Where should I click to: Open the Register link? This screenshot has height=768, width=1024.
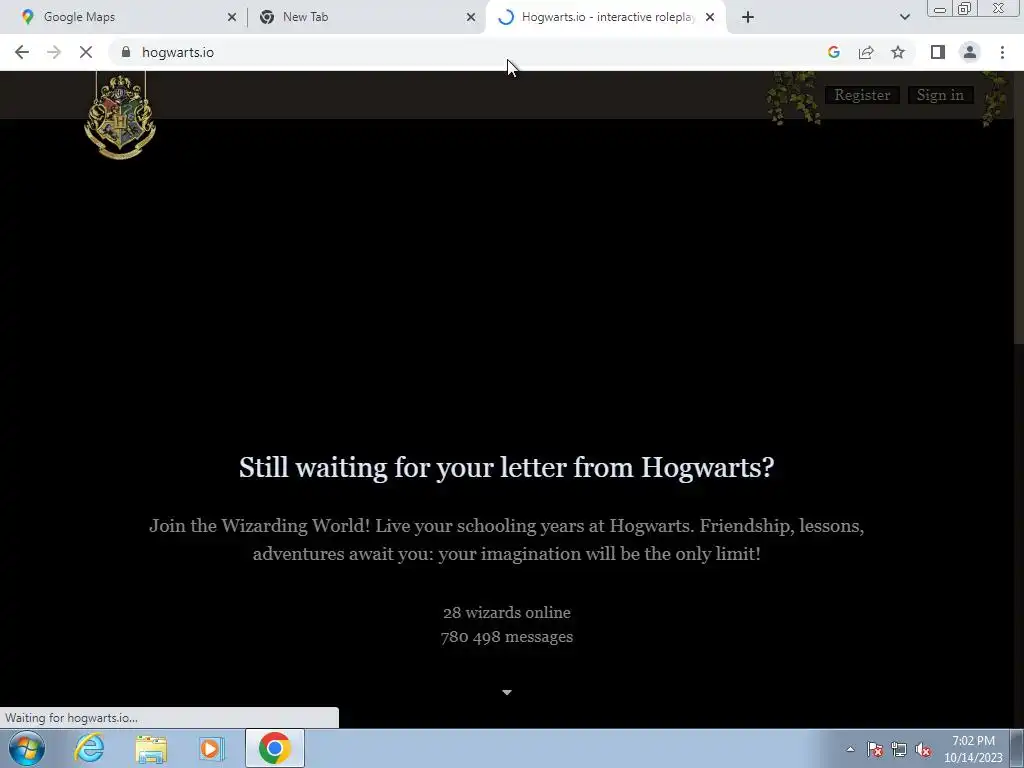click(x=862, y=95)
